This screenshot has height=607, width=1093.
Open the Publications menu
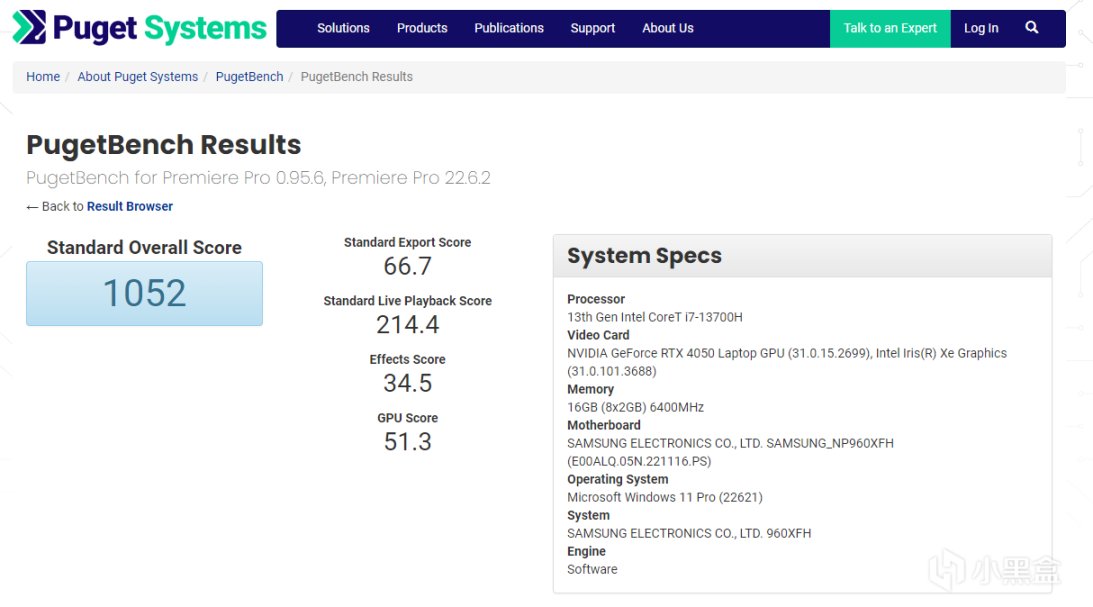click(x=509, y=28)
